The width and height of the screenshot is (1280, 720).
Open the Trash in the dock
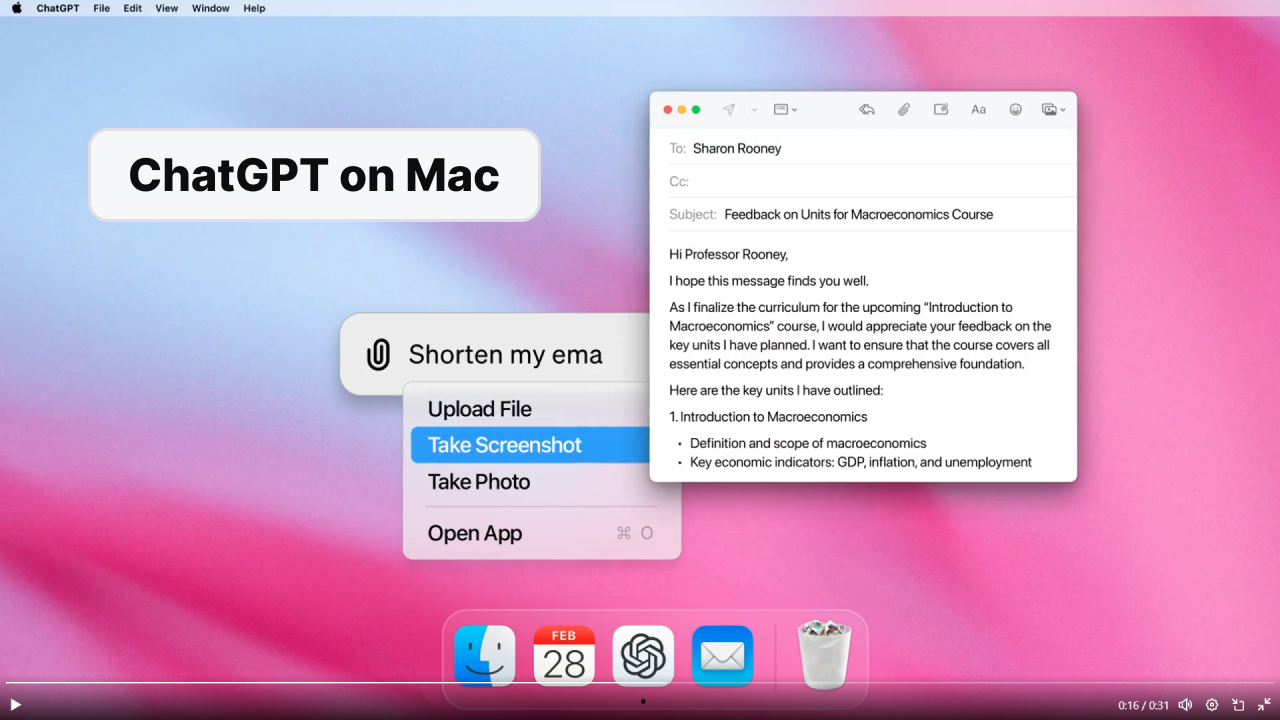pyautogui.click(x=824, y=655)
